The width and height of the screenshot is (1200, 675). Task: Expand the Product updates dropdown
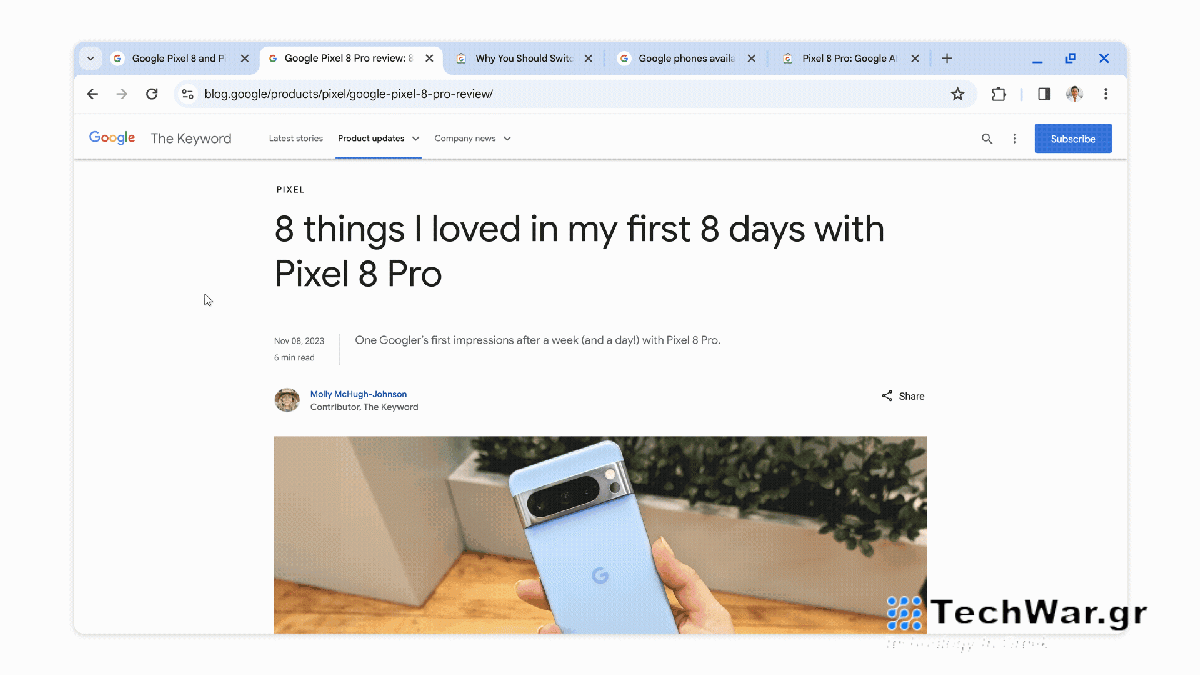pyautogui.click(x=379, y=139)
